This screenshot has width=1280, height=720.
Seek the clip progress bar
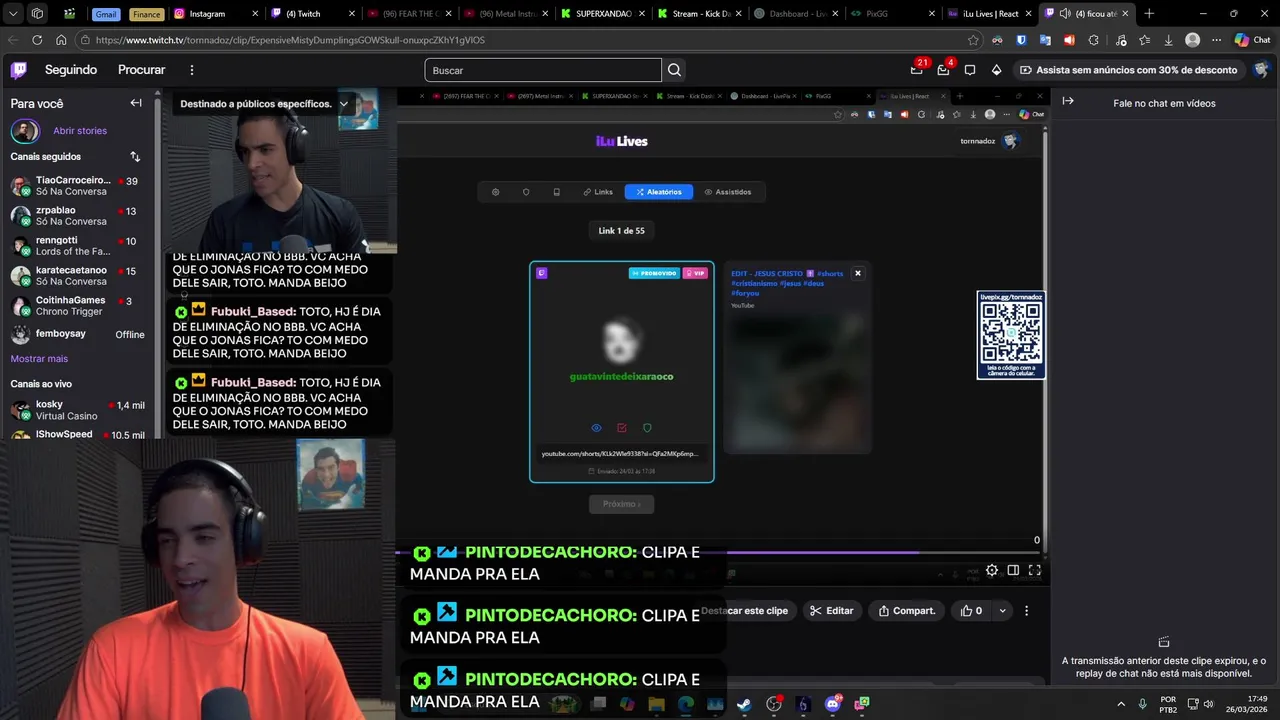(x=720, y=552)
